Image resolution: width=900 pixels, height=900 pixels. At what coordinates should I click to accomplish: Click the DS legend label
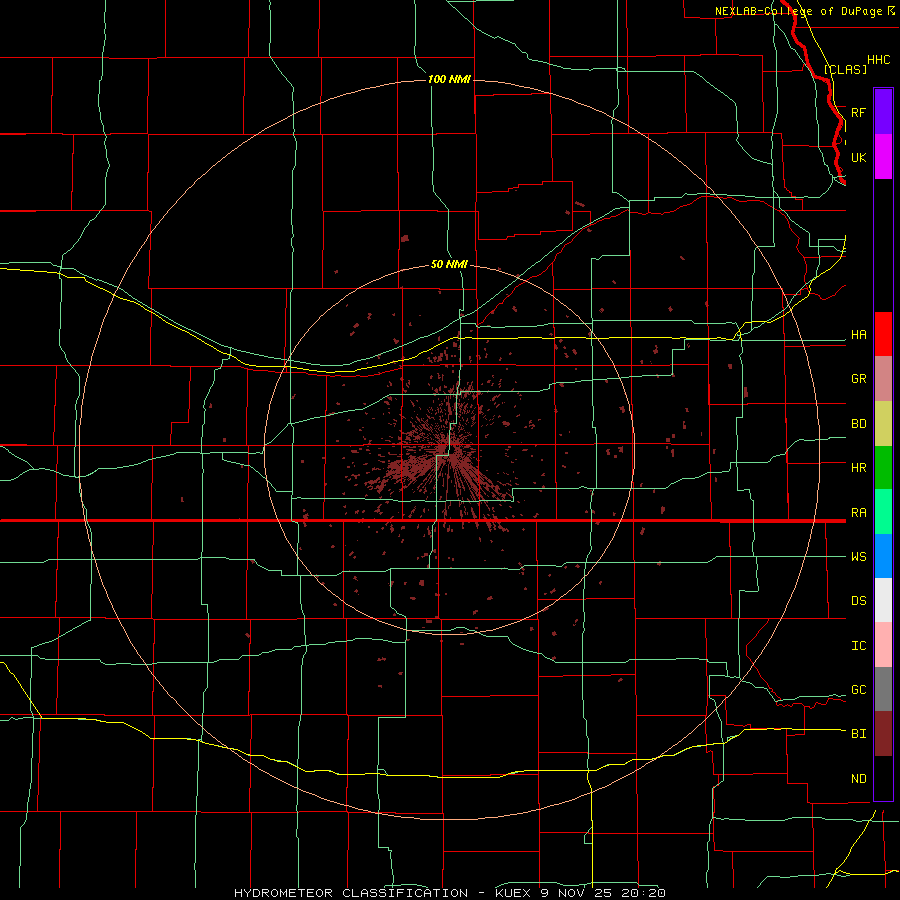pos(858,601)
